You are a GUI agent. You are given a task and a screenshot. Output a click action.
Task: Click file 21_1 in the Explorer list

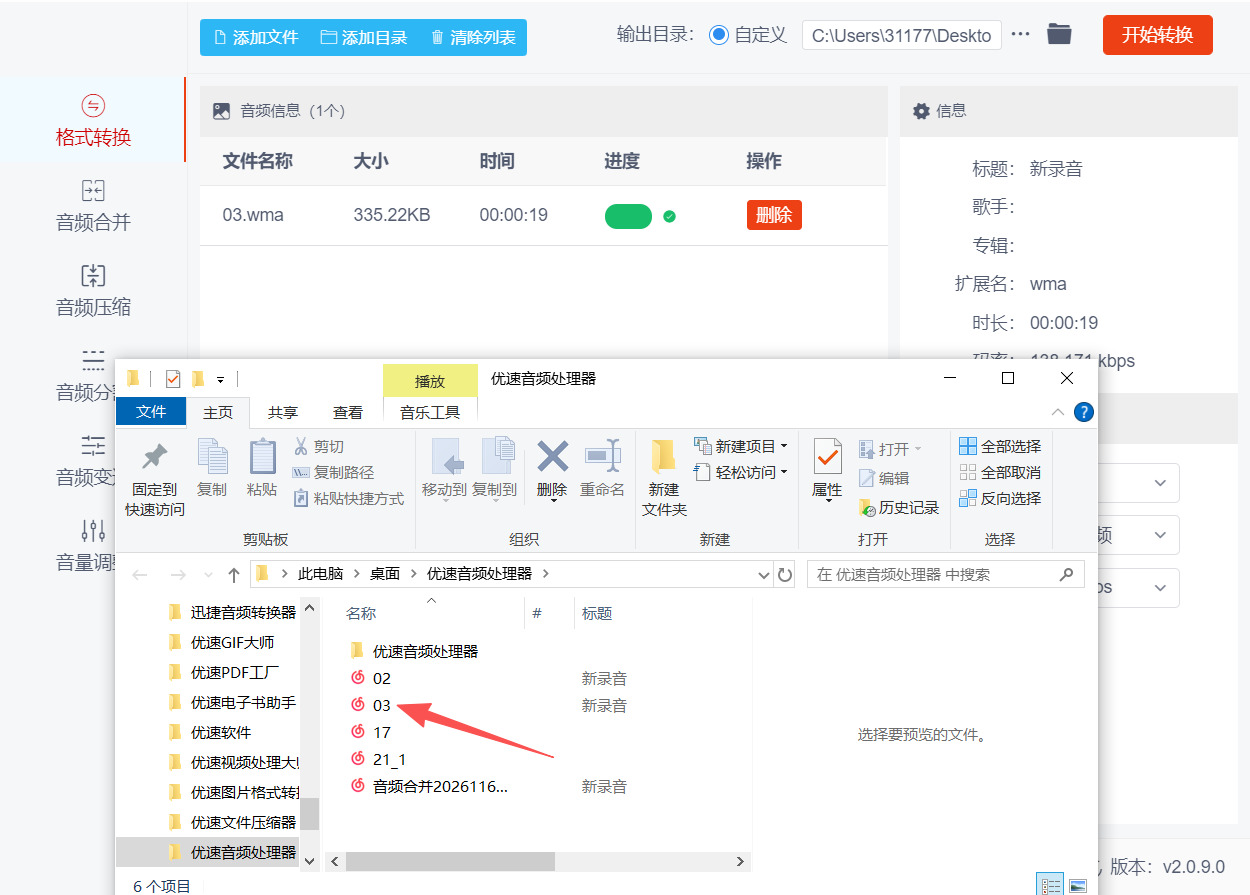click(389, 759)
